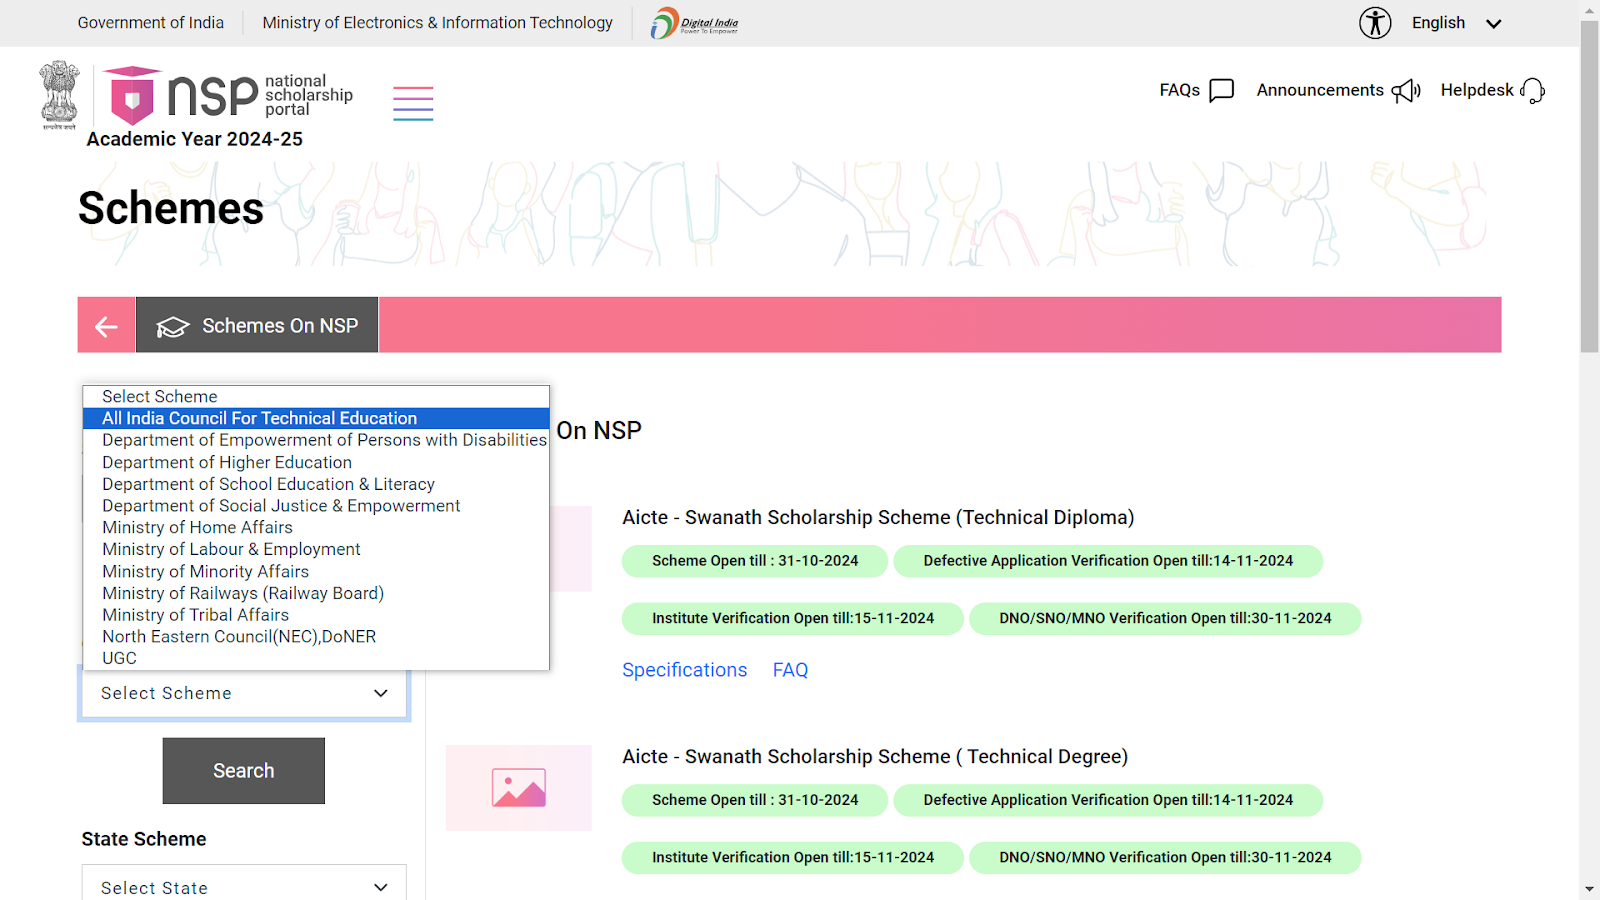This screenshot has height=900, width=1600.
Task: Click Technical Degree Defective Application Verification badge
Action: [1108, 800]
